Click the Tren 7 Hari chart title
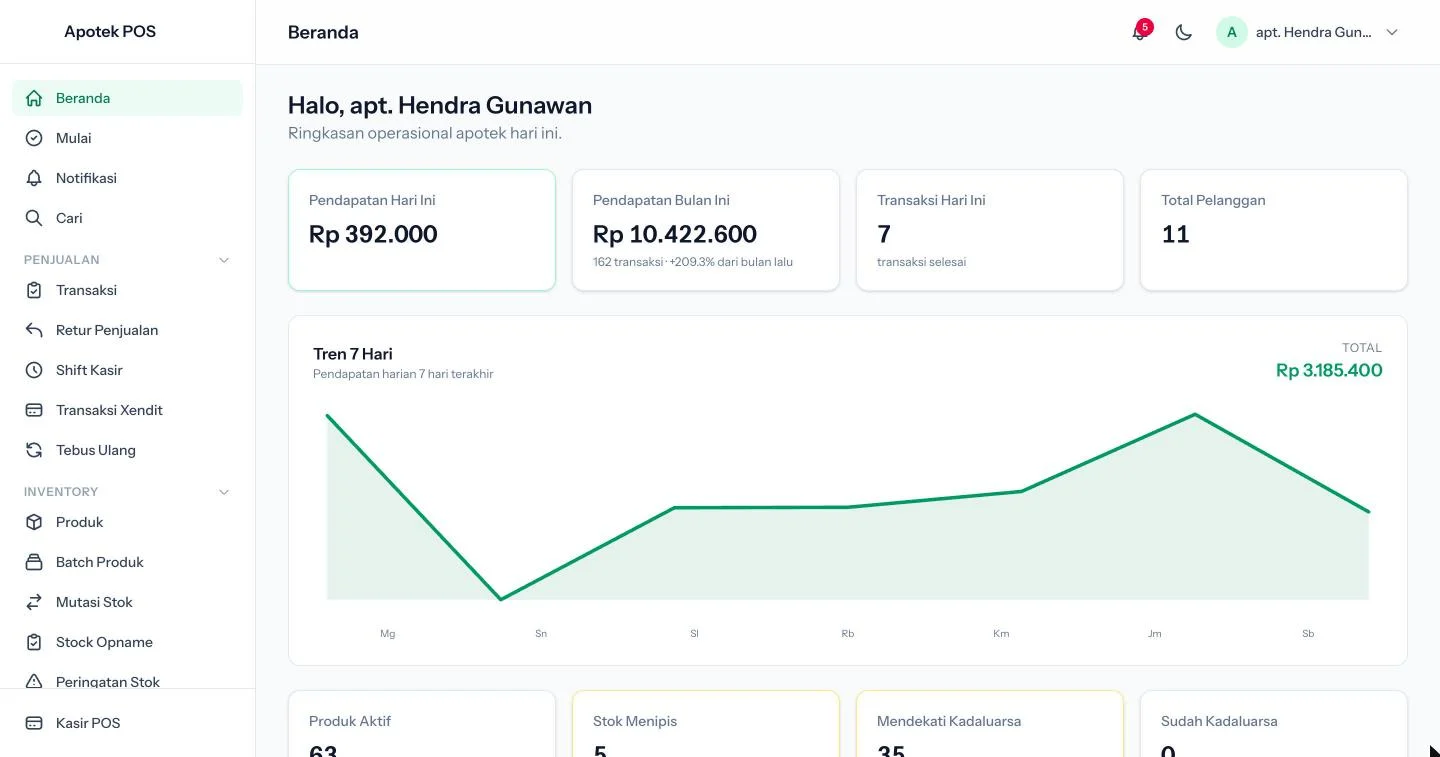The image size is (1440, 757). coord(353,354)
